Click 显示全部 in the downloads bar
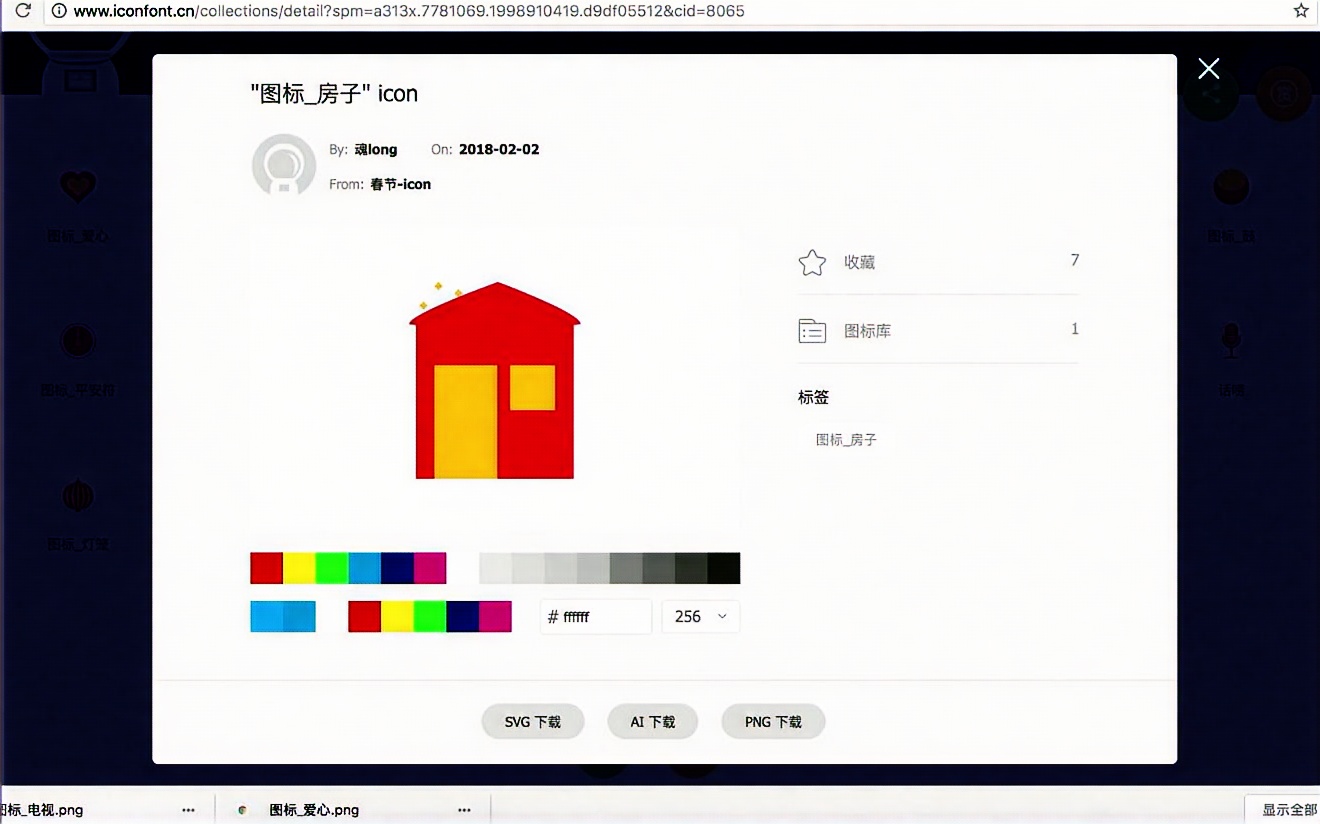The image size is (1320, 824). tap(1288, 810)
